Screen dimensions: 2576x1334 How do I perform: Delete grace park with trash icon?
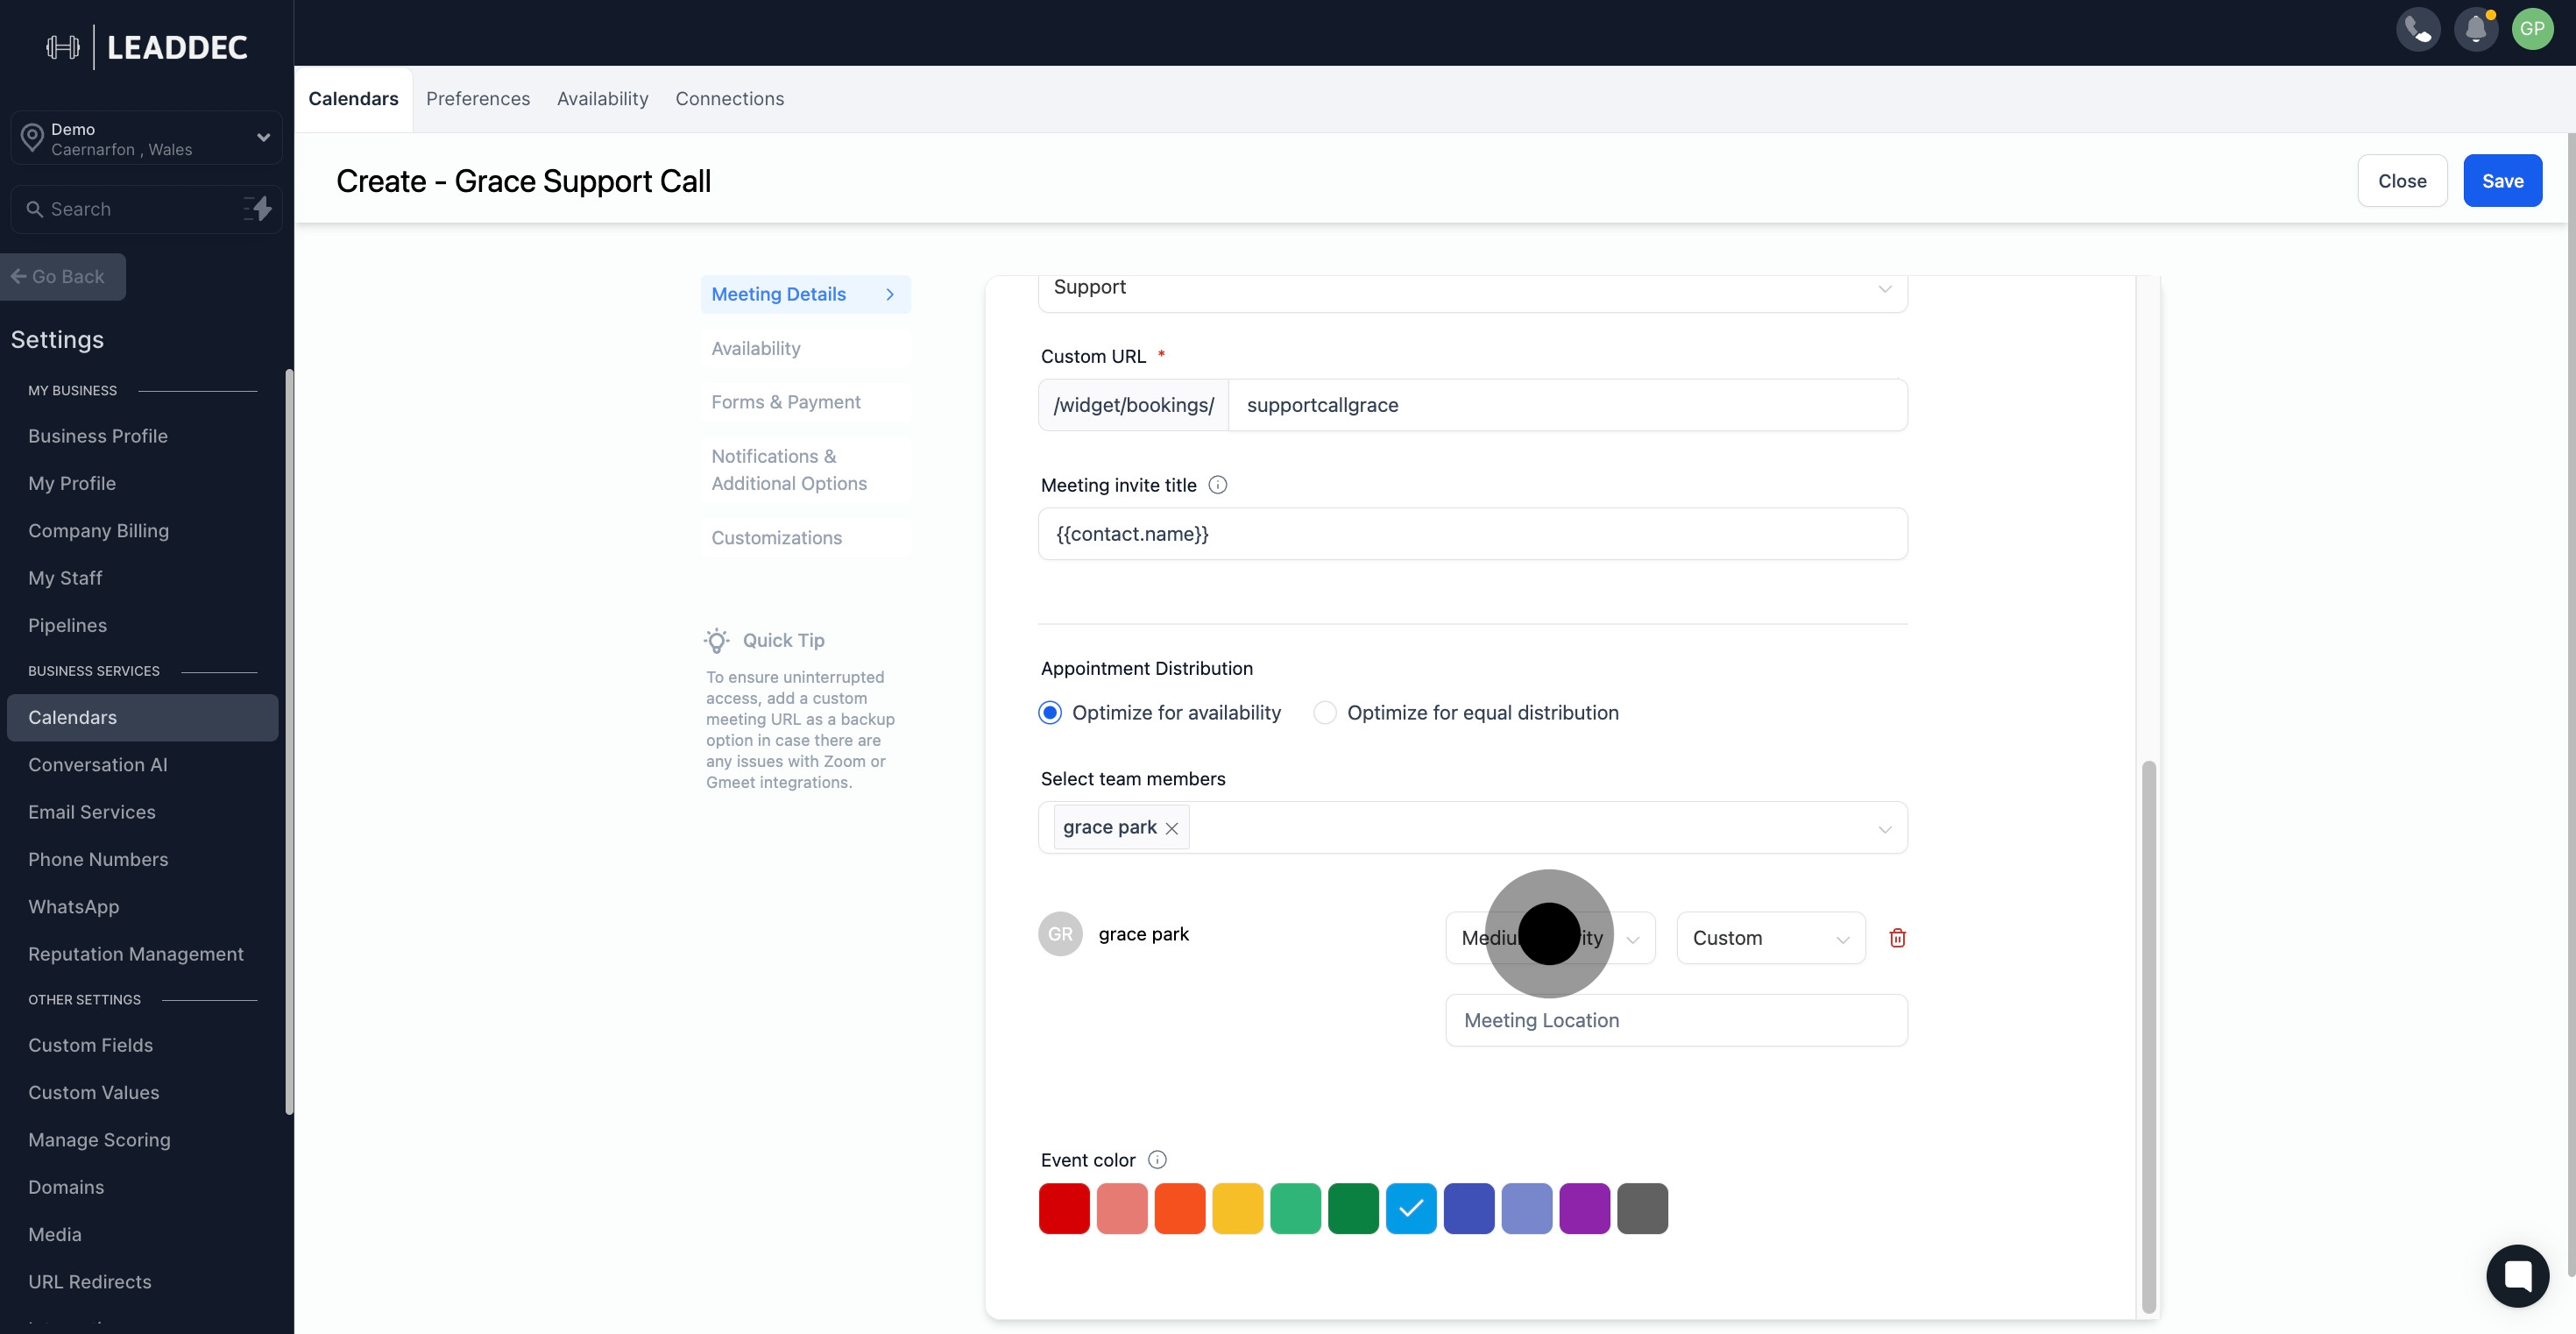(x=1897, y=938)
